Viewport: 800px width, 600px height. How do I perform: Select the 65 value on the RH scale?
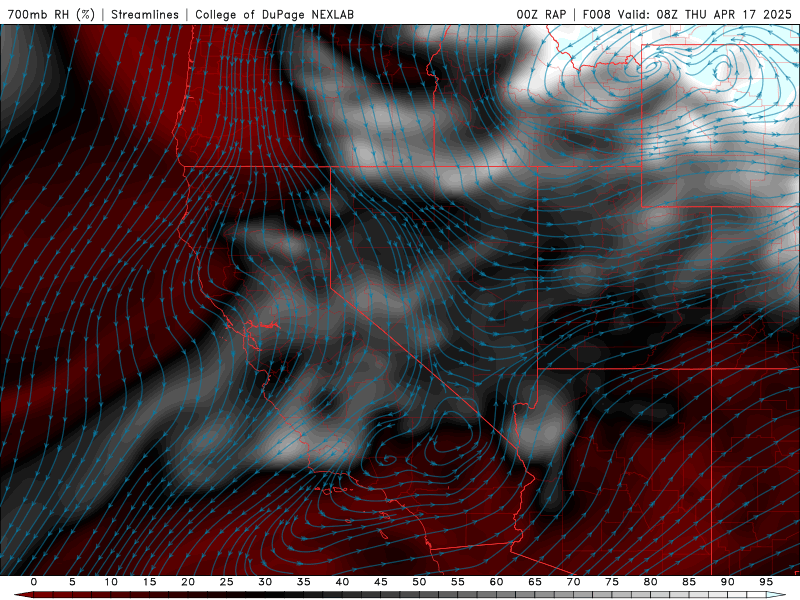click(x=535, y=582)
